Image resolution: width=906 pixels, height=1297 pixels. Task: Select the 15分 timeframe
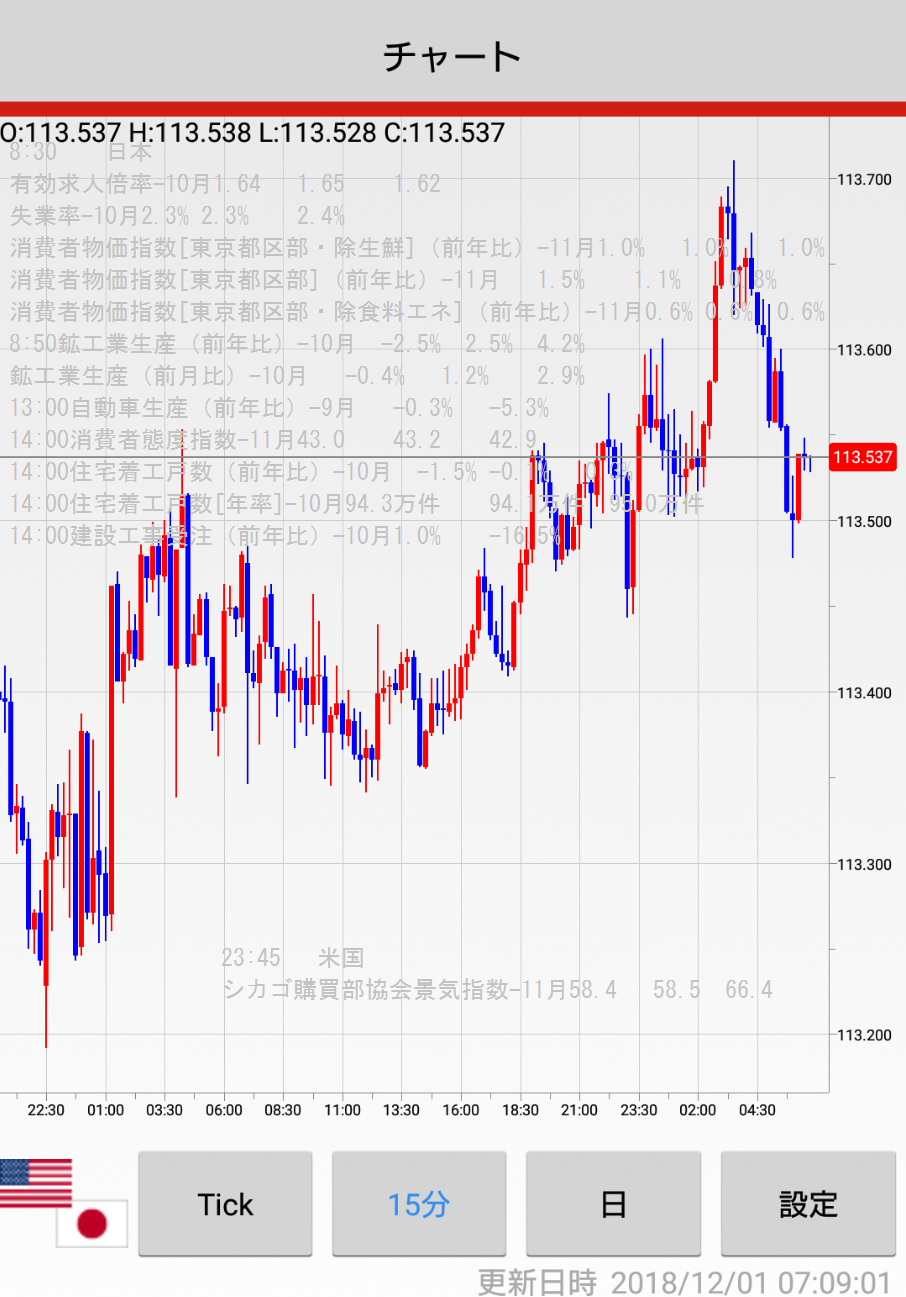(419, 1204)
